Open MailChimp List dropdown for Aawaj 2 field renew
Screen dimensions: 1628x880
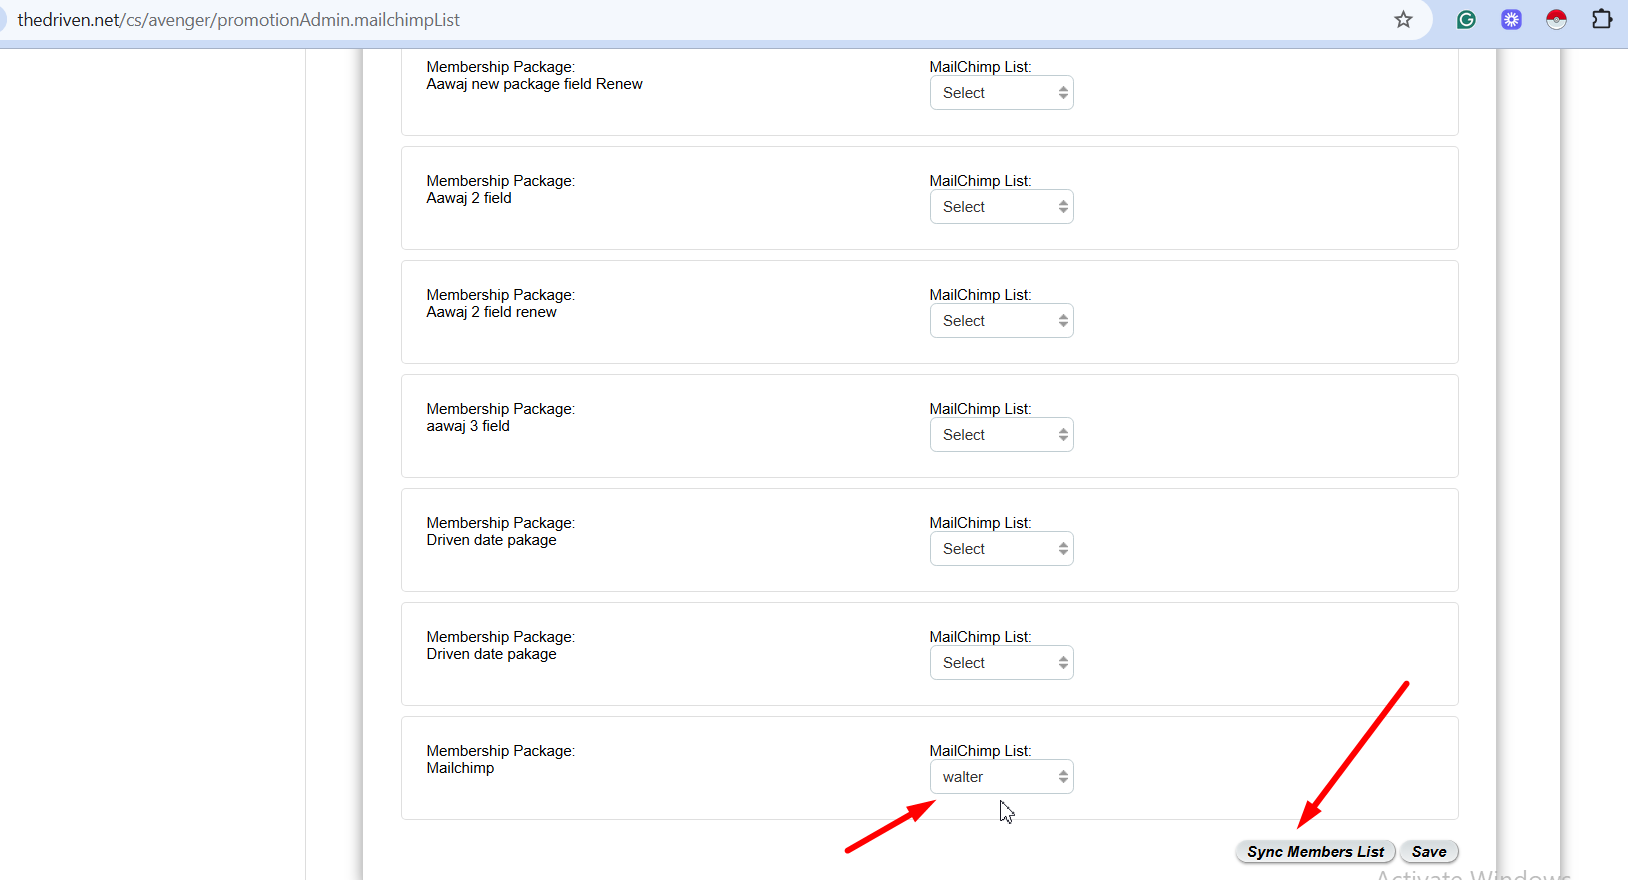click(1001, 321)
